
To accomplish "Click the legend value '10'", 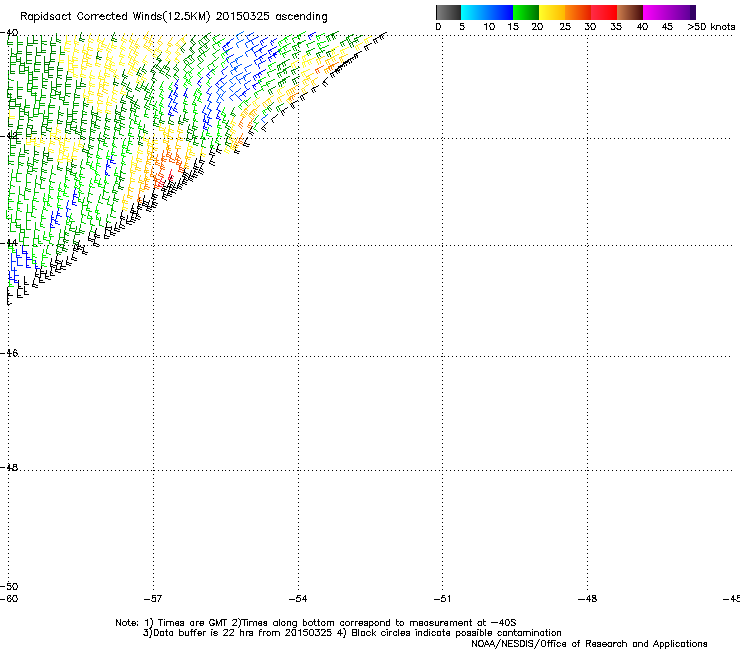I will tap(489, 27).
